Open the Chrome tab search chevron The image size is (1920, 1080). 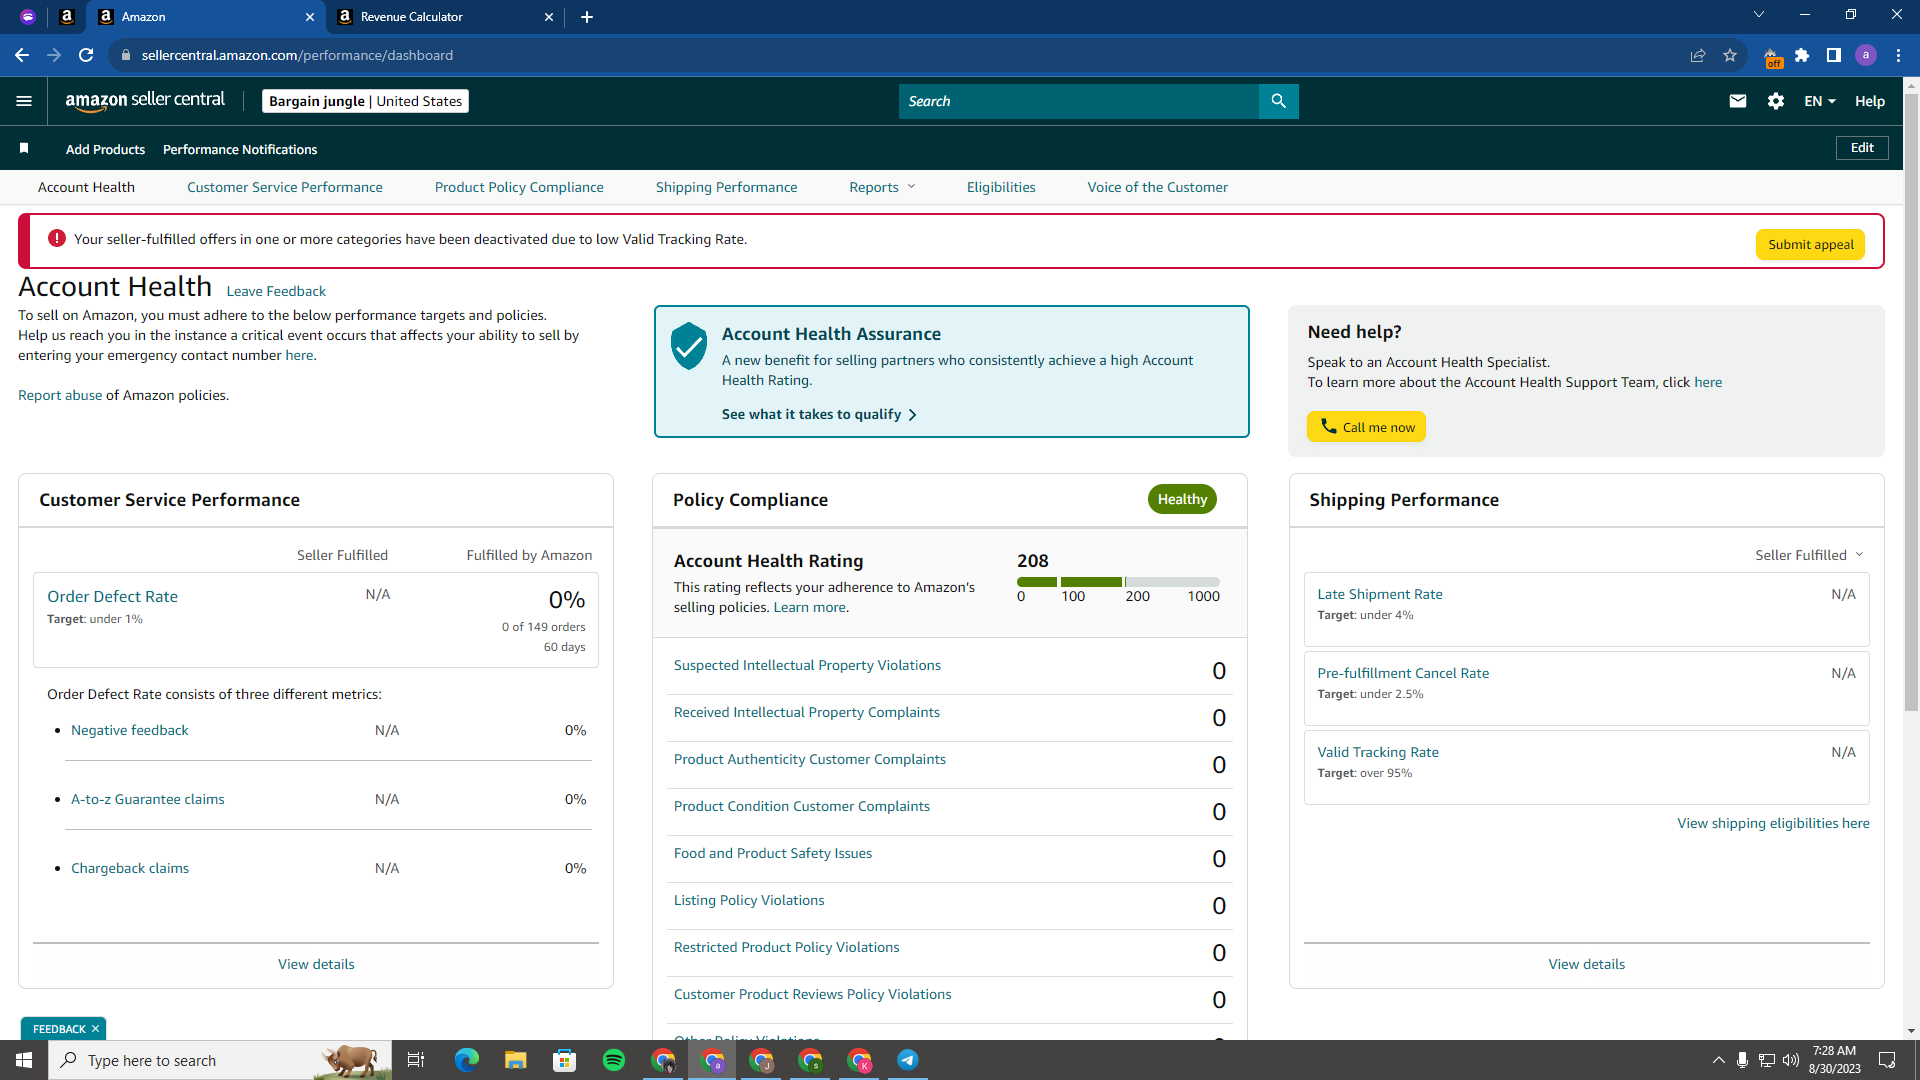1759,15
